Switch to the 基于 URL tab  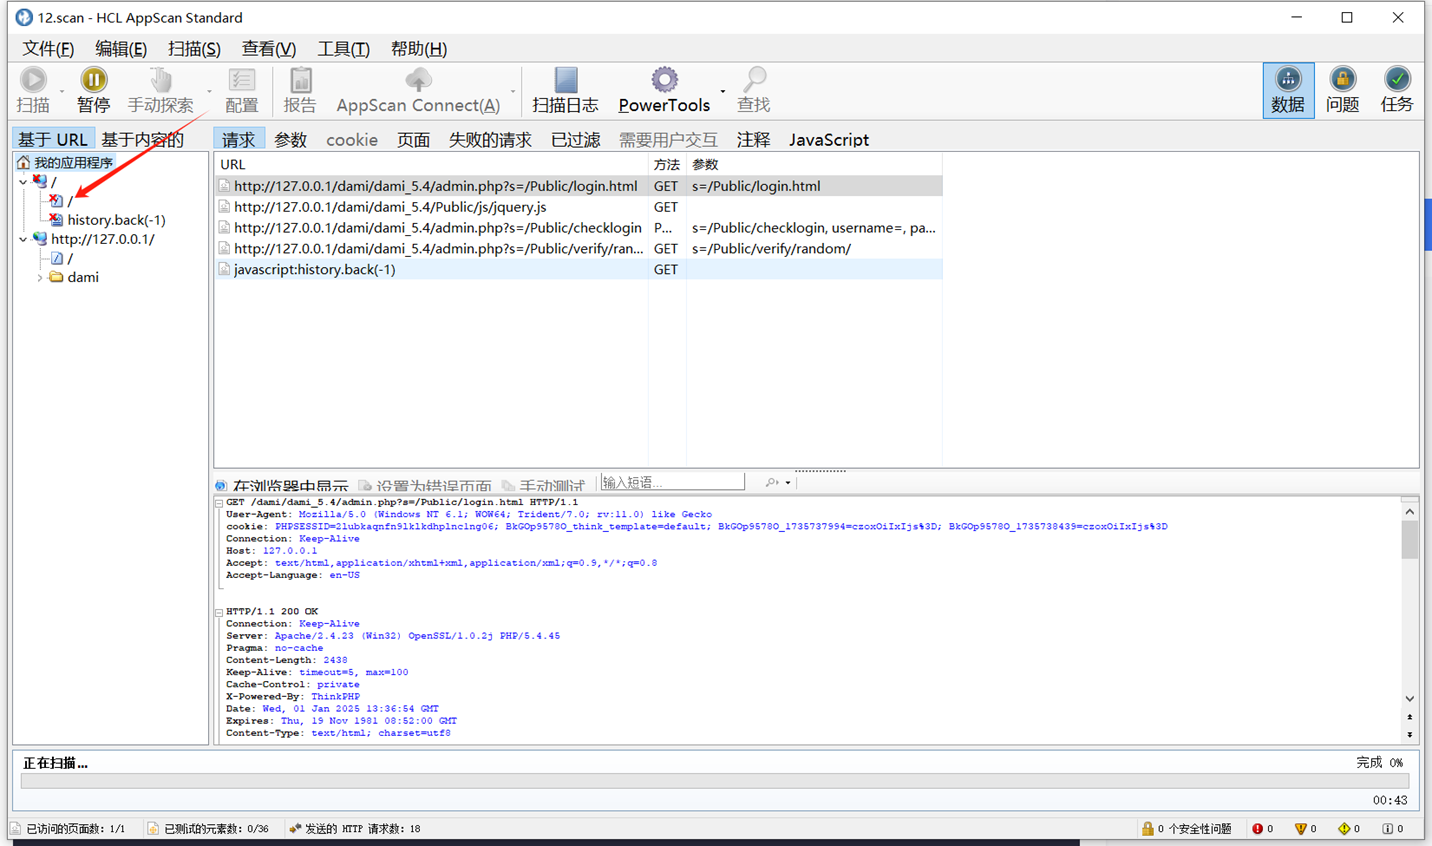click(53, 140)
